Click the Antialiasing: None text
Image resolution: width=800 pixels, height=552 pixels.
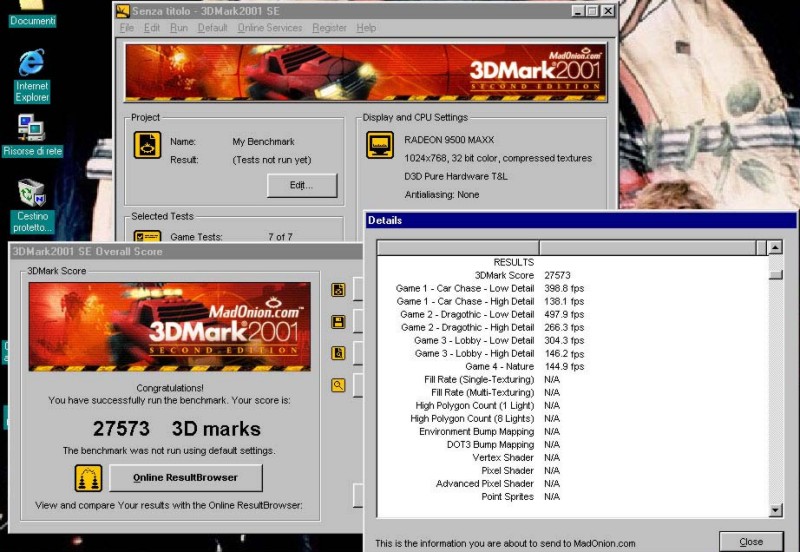point(442,194)
